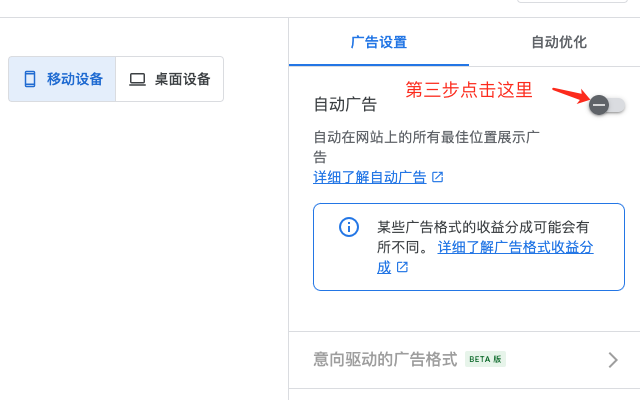The image size is (640, 400).
Task: Click the blue info circle icon
Action: point(349,227)
